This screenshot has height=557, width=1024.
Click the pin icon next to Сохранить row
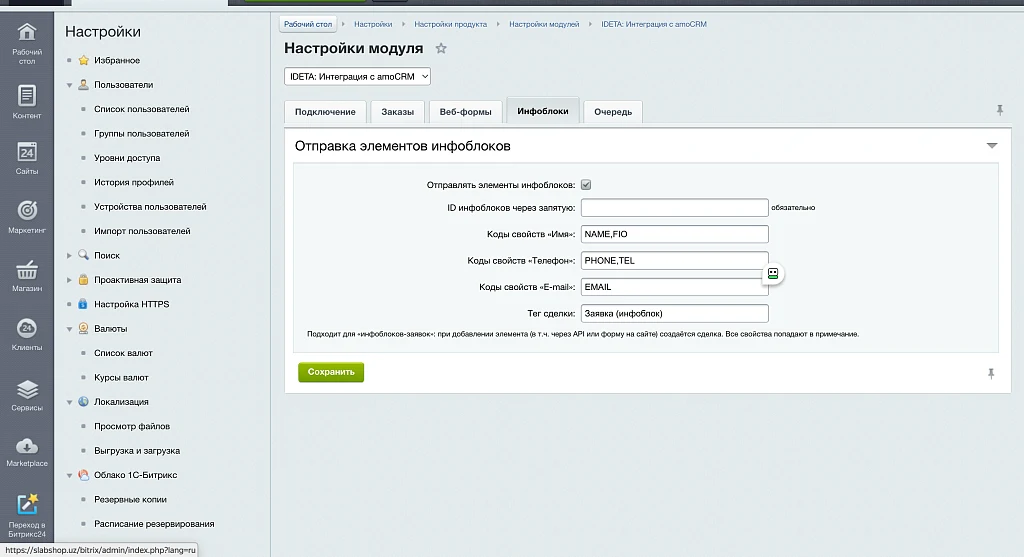(991, 374)
